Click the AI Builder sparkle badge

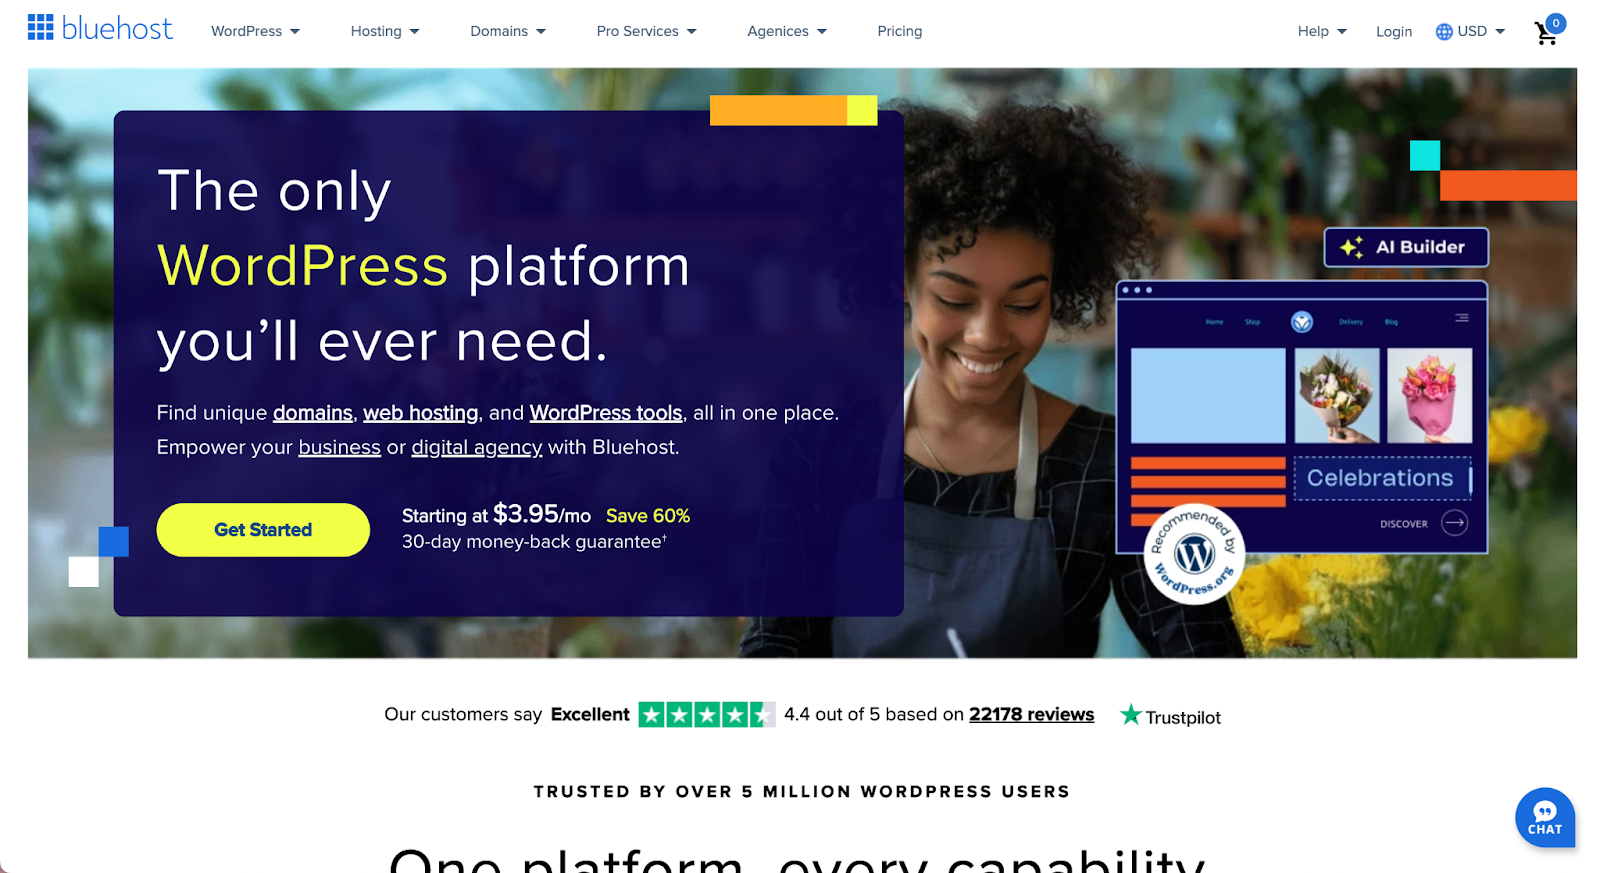click(1406, 247)
